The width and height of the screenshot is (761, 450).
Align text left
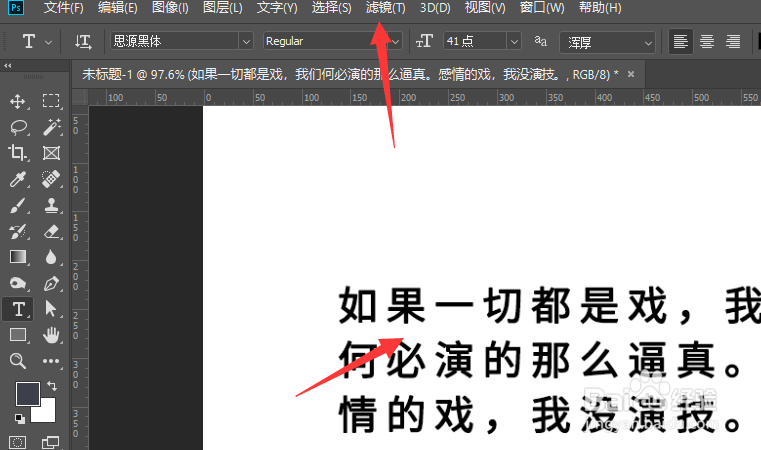pyautogui.click(x=680, y=42)
